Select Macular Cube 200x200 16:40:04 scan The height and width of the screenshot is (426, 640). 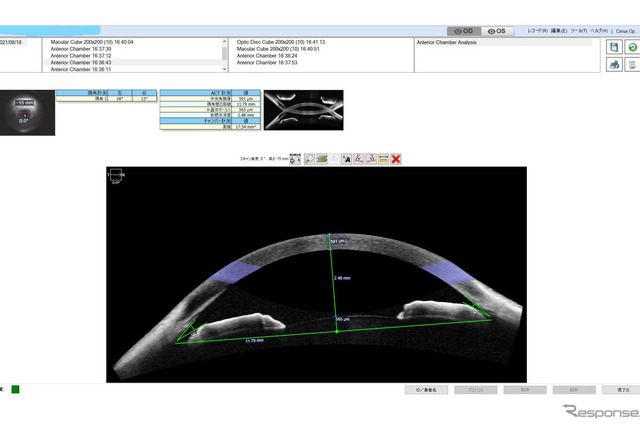coord(92,42)
